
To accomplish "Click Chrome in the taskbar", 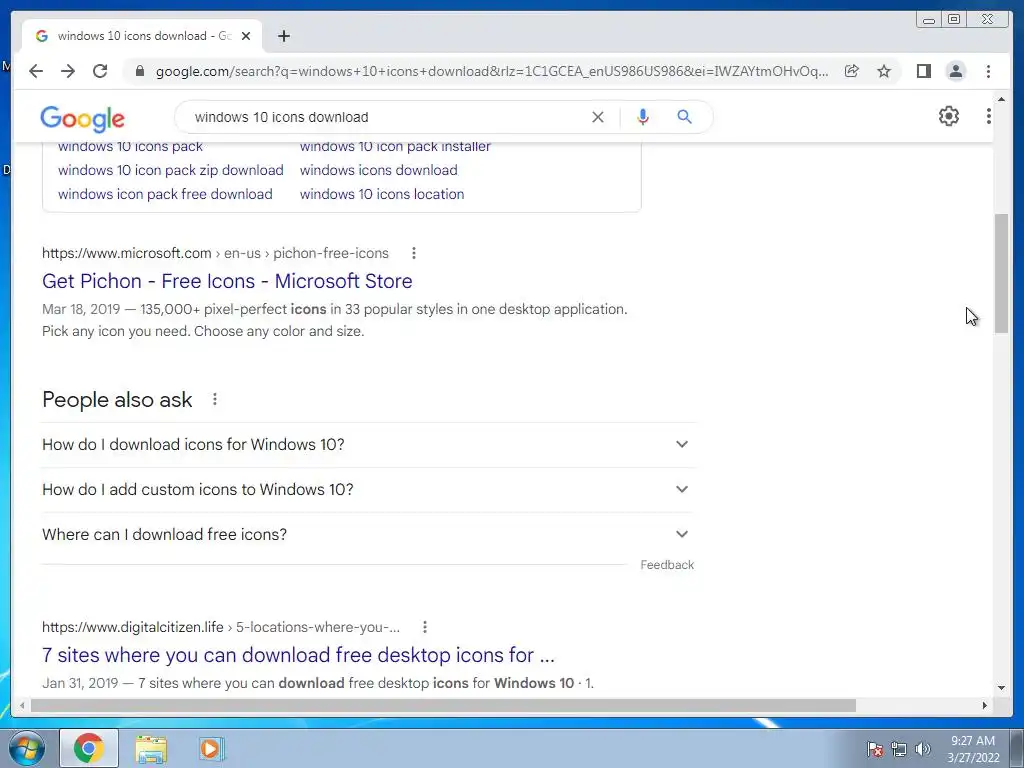I will 89,748.
